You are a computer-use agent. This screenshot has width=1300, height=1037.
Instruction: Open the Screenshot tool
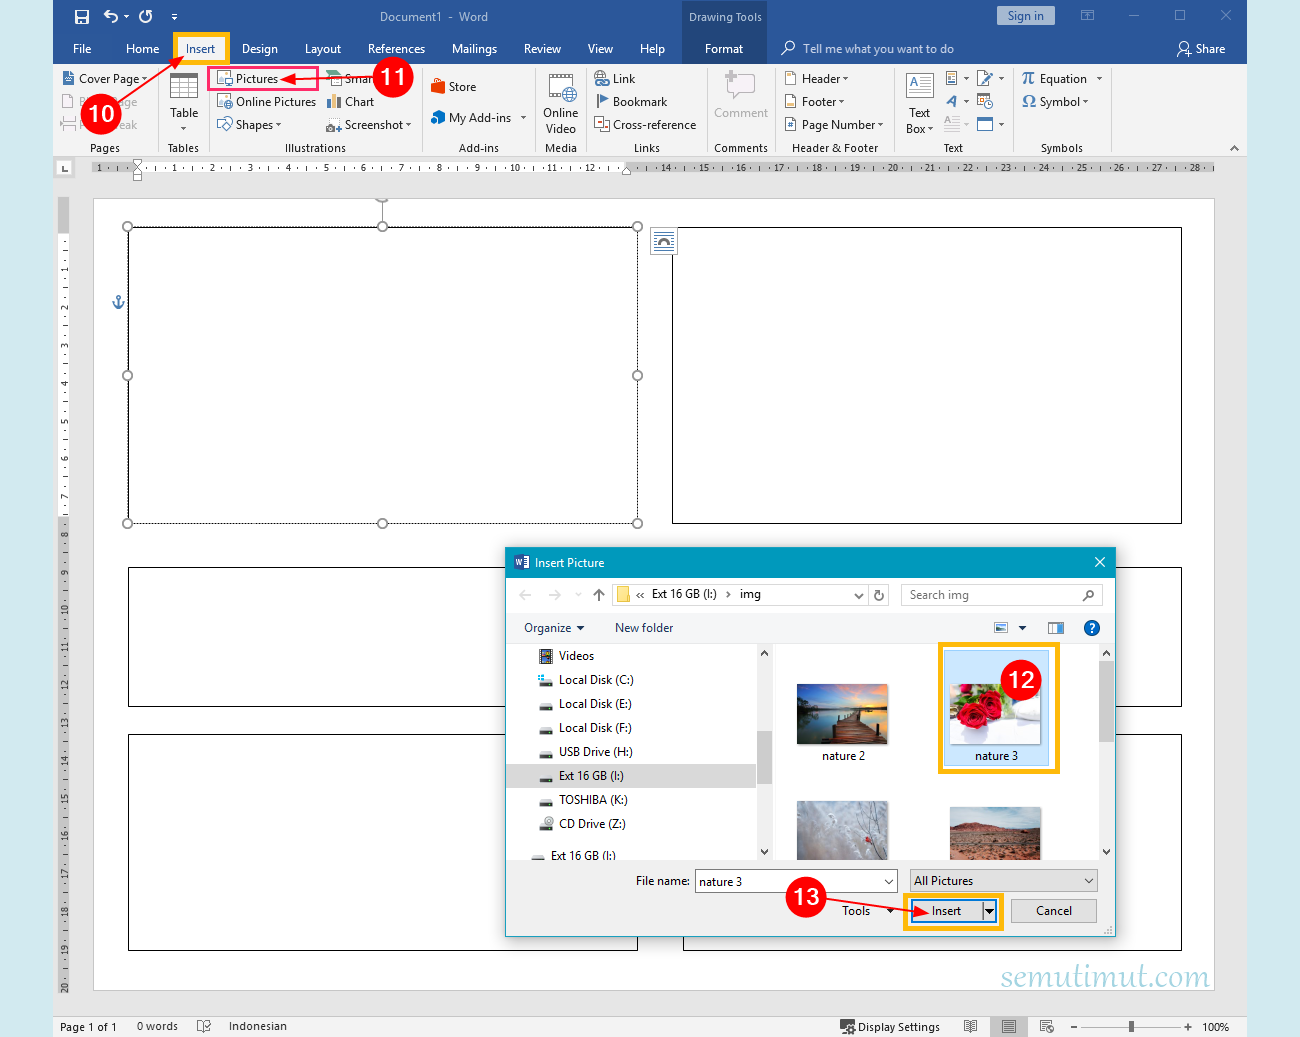click(x=366, y=124)
